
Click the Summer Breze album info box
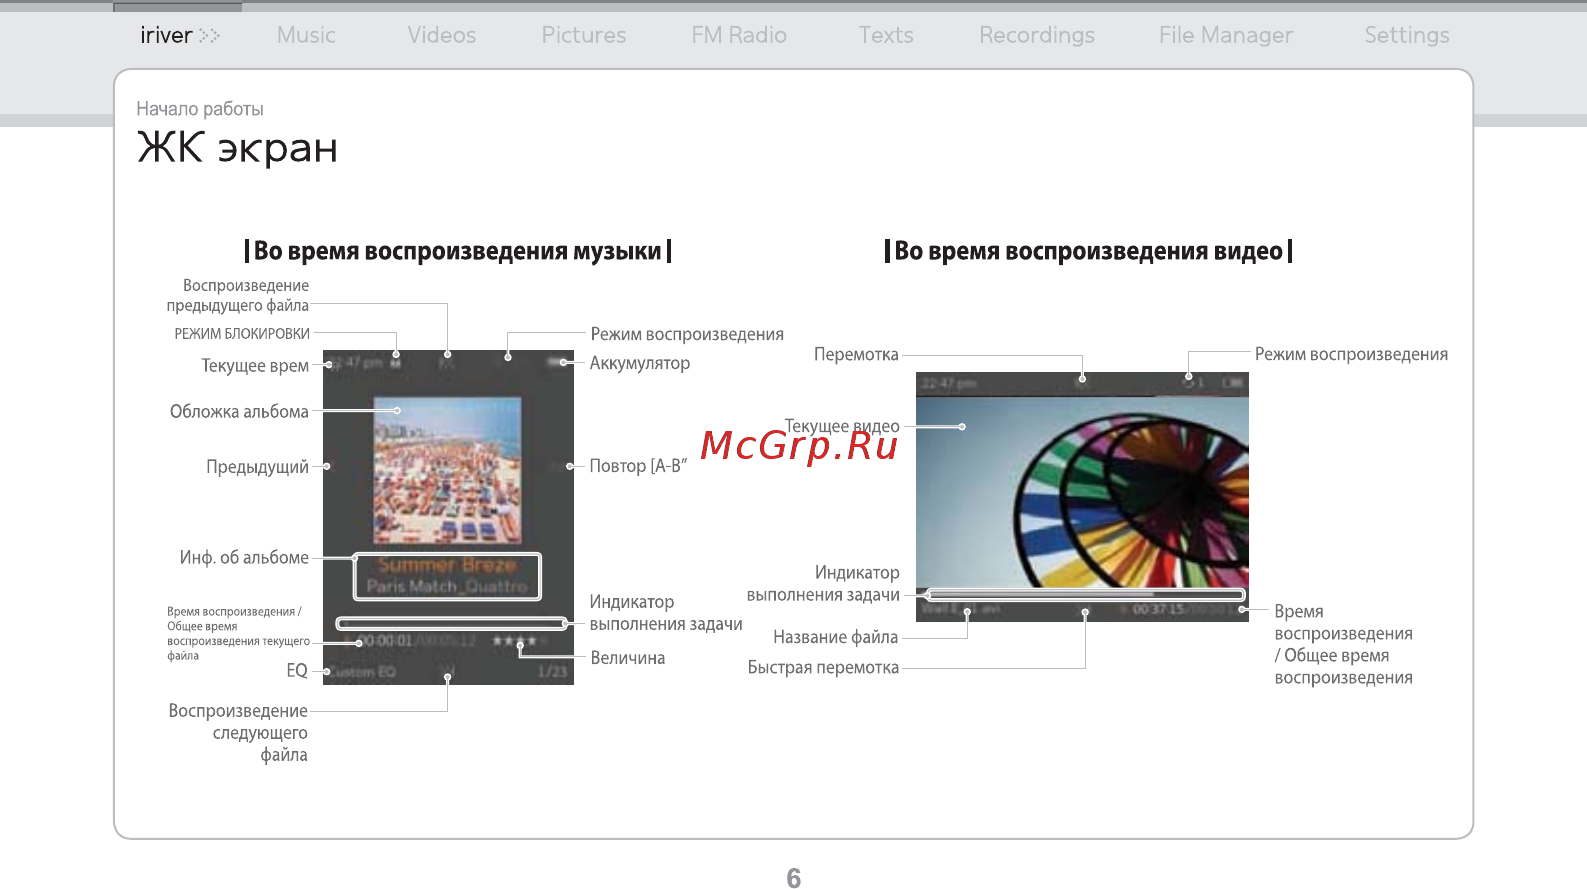(x=447, y=576)
